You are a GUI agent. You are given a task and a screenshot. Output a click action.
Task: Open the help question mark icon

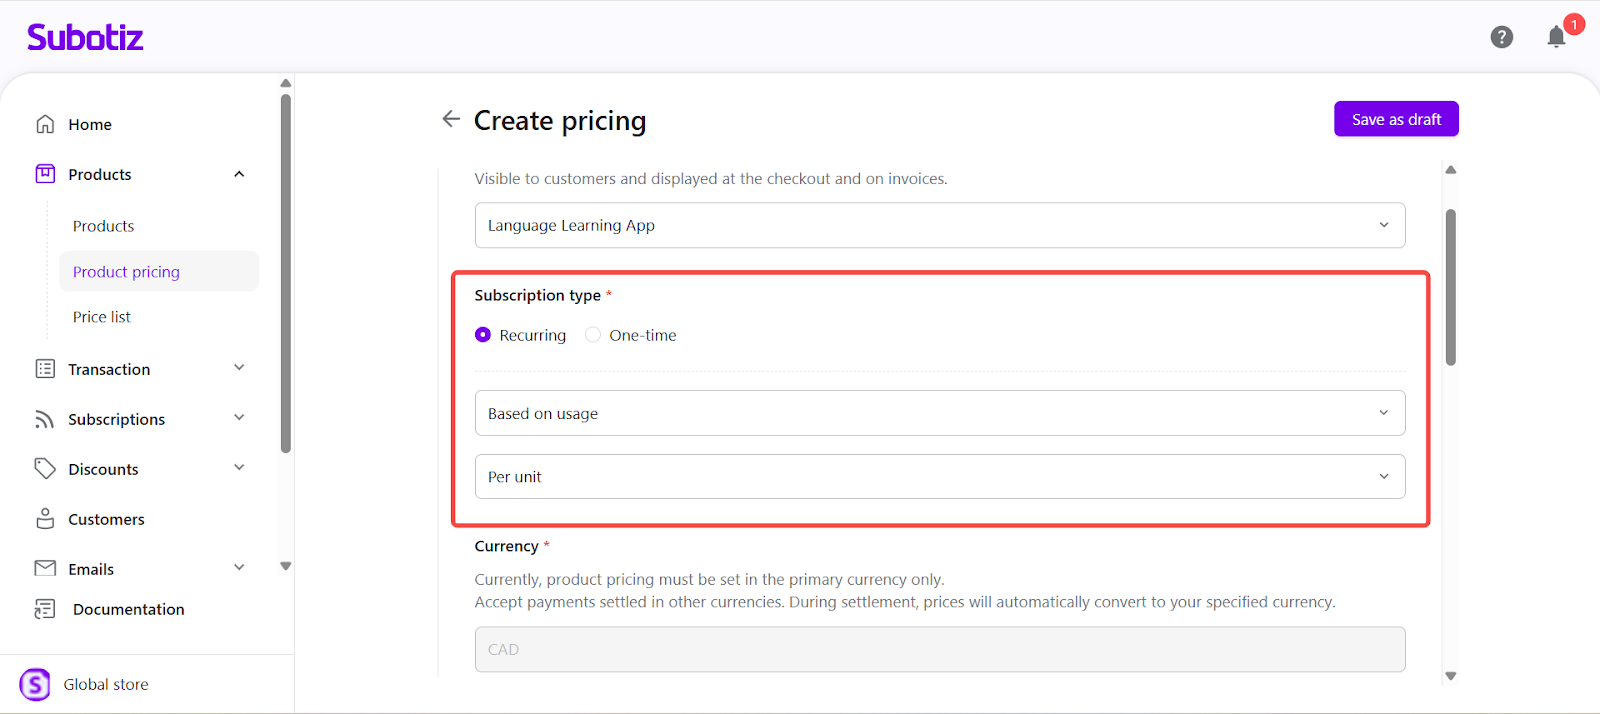point(1501,37)
